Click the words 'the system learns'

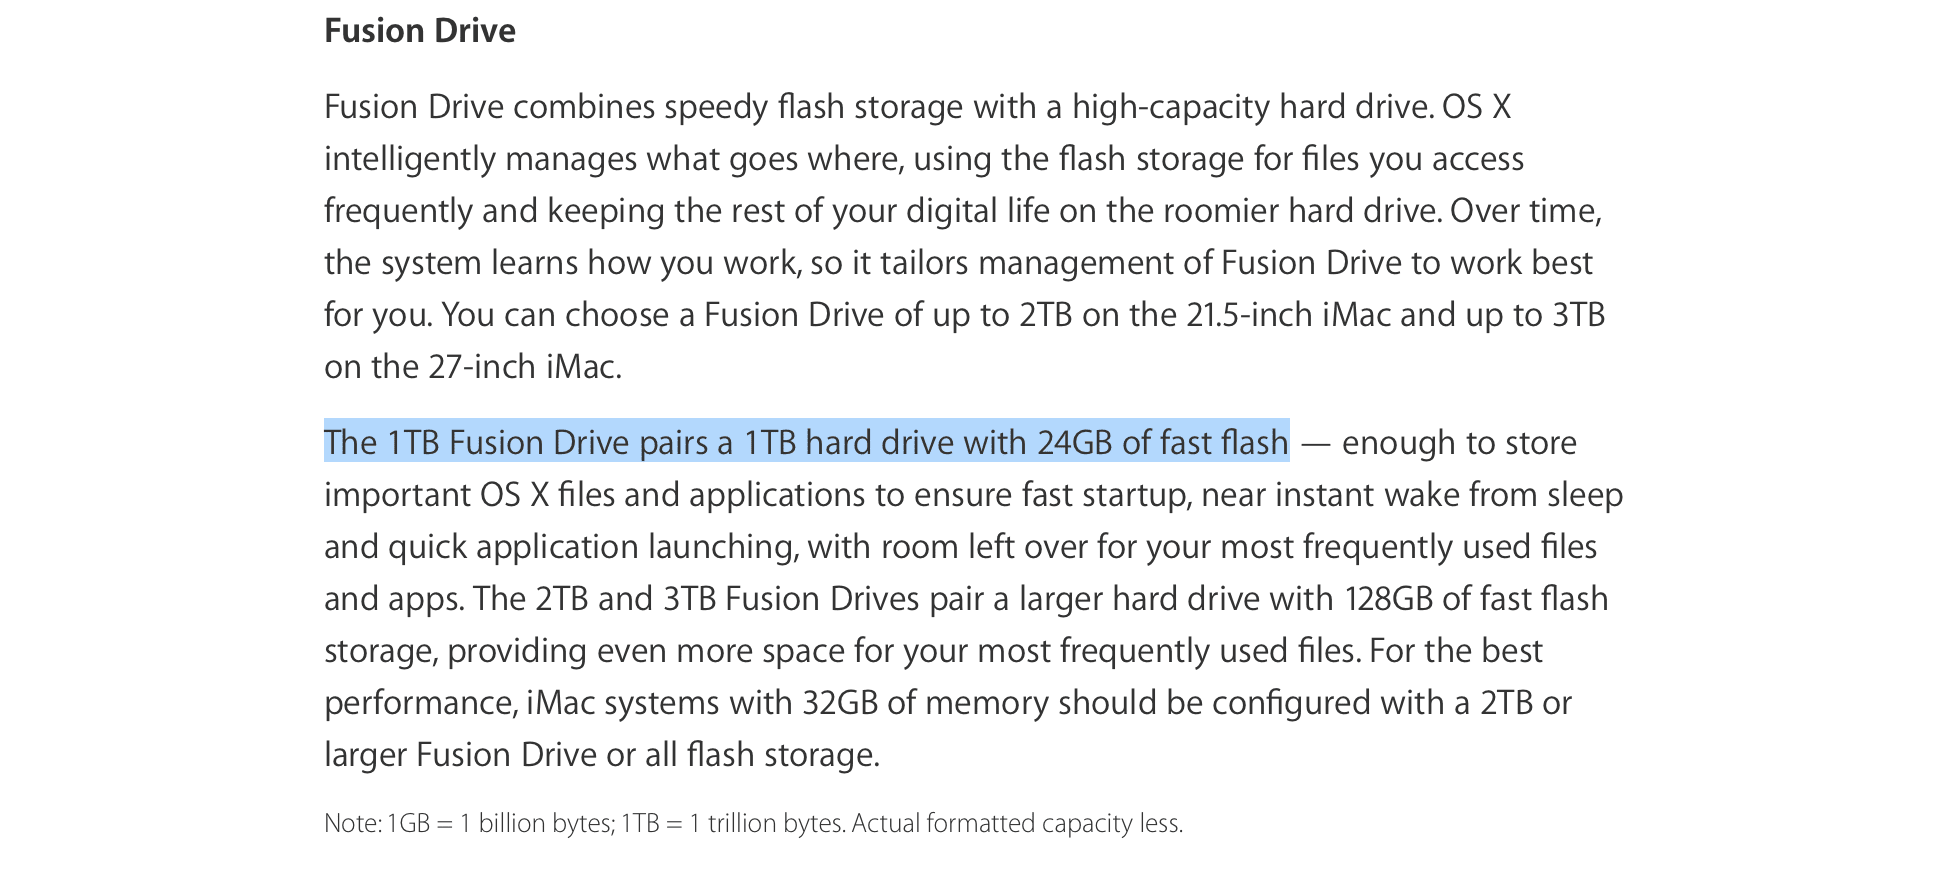pyautogui.click(x=452, y=263)
